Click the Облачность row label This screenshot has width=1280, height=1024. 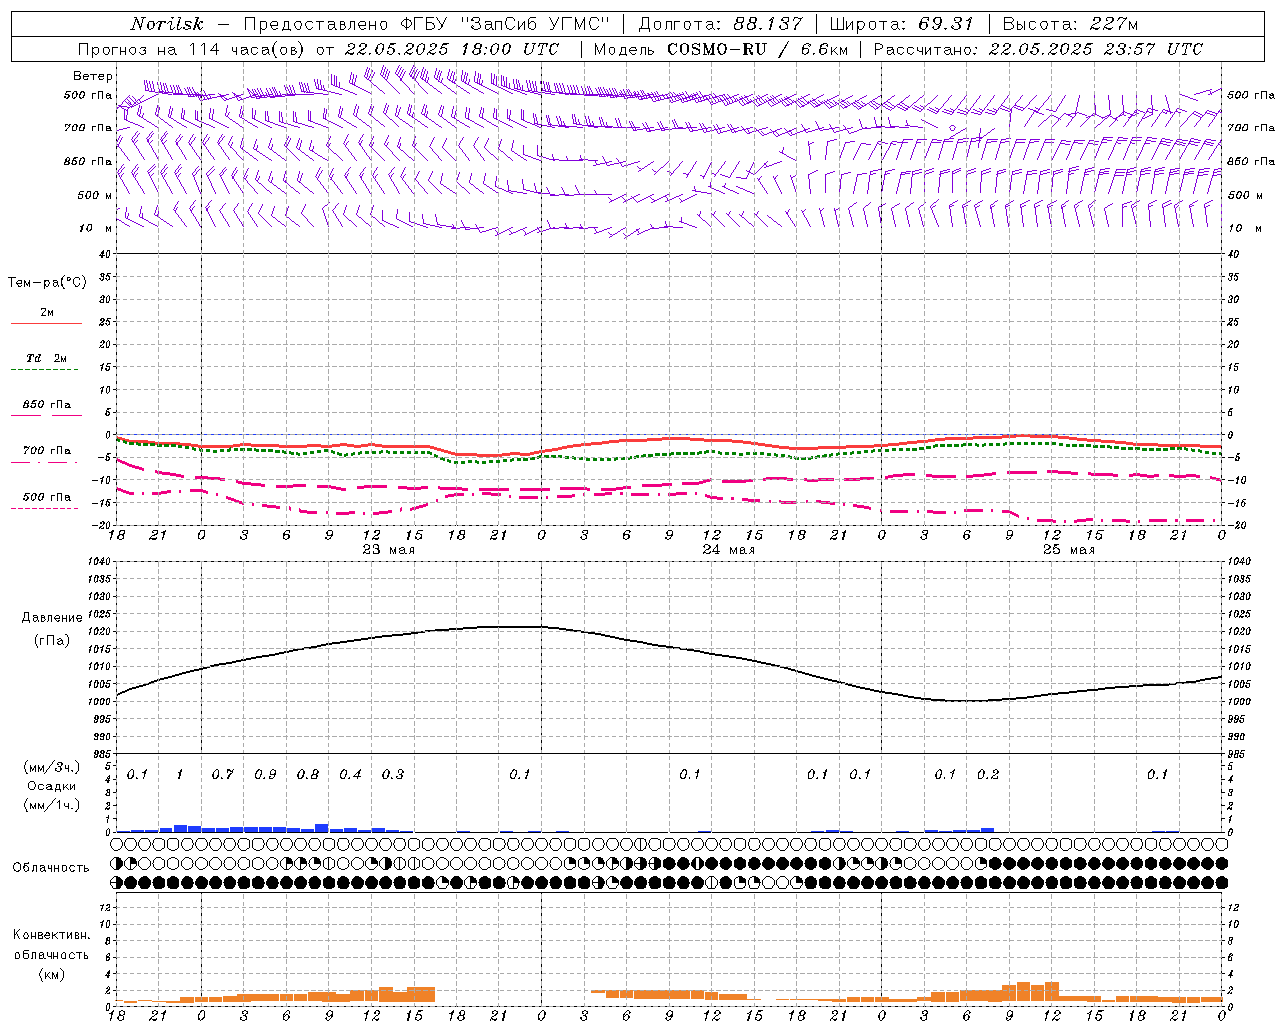51,868
